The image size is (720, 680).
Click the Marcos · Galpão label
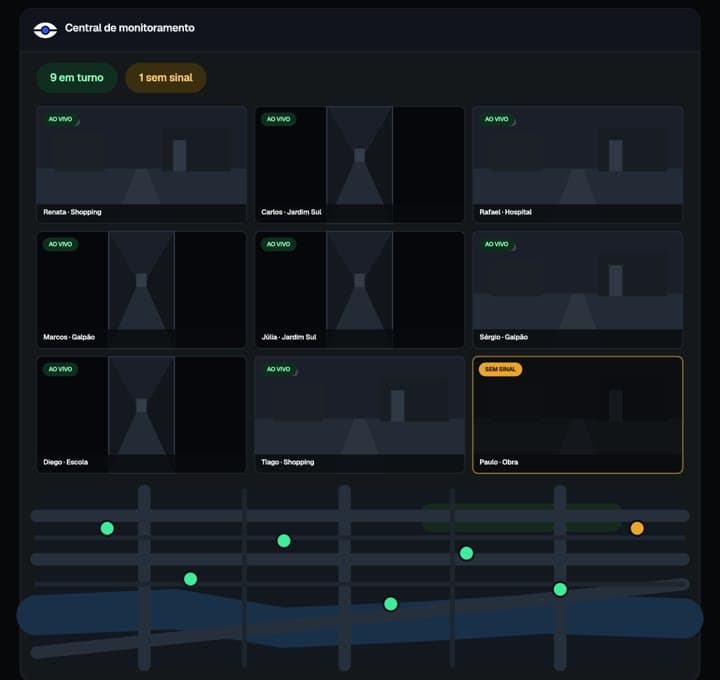coord(69,337)
